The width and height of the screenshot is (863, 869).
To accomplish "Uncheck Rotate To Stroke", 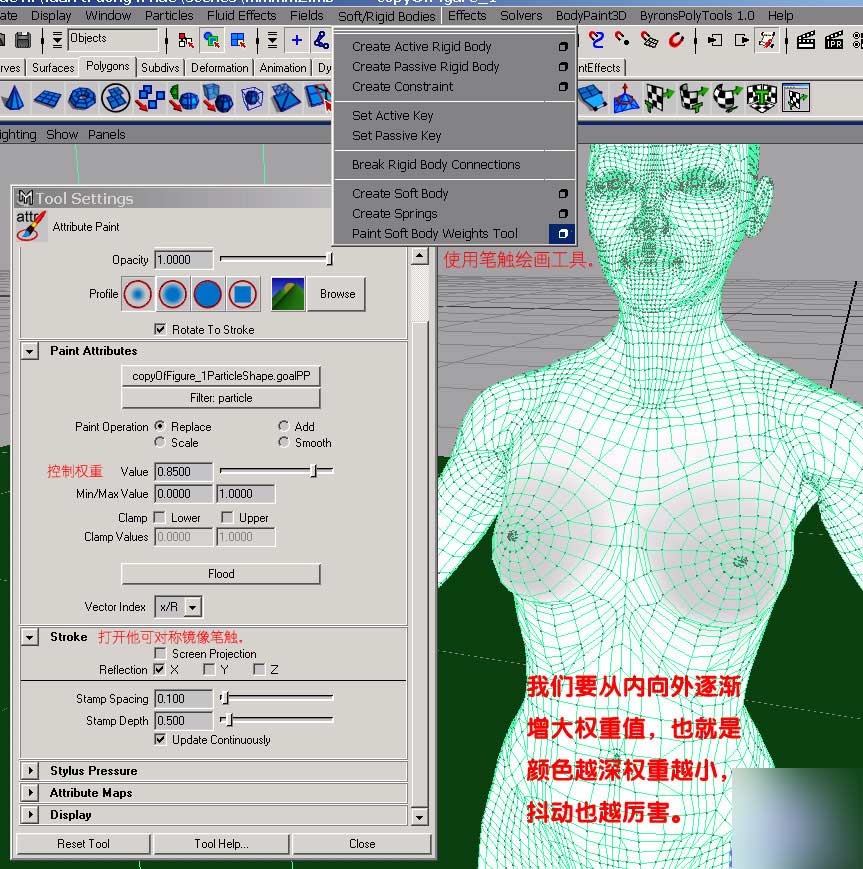I will click(159, 331).
